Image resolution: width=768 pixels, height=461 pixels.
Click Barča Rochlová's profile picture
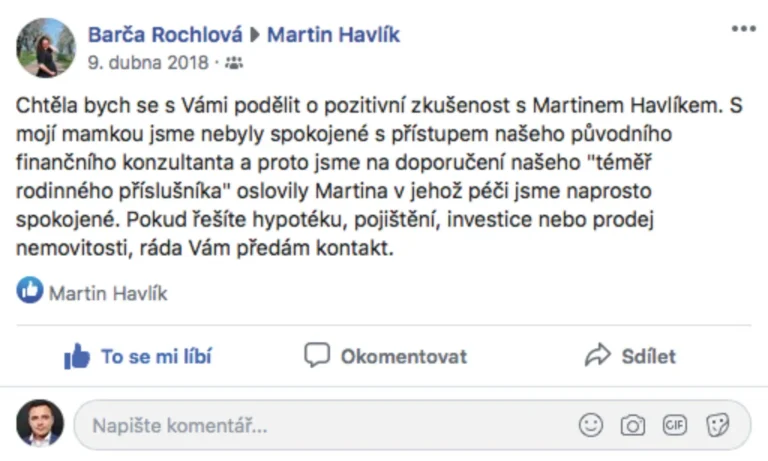(46, 47)
